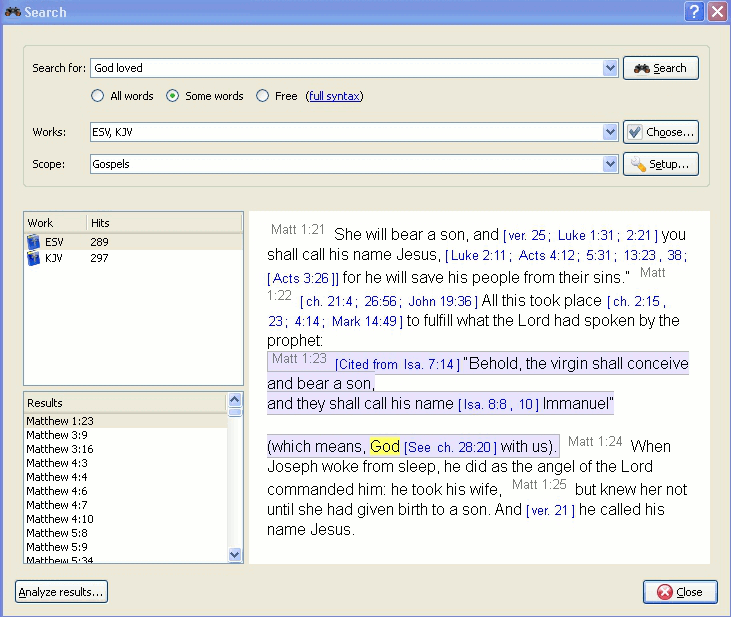Click the binoculars Search button
Image resolution: width=731 pixels, height=617 pixels.
[x=660, y=68]
